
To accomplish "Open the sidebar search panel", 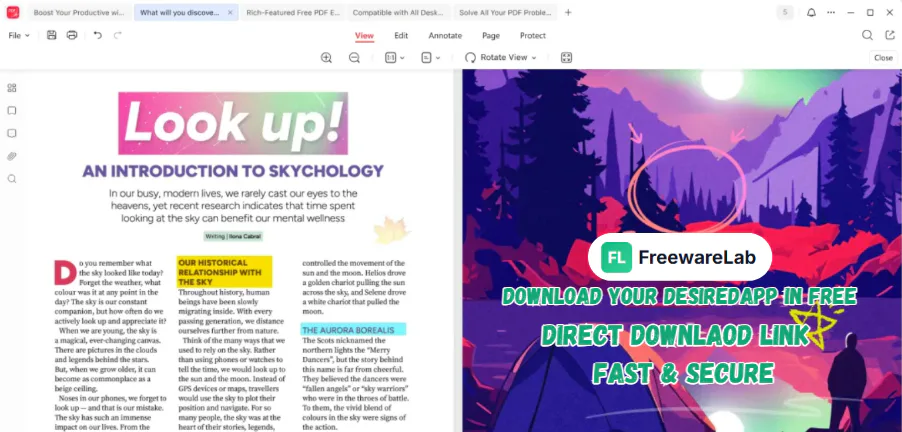I will 12,179.
